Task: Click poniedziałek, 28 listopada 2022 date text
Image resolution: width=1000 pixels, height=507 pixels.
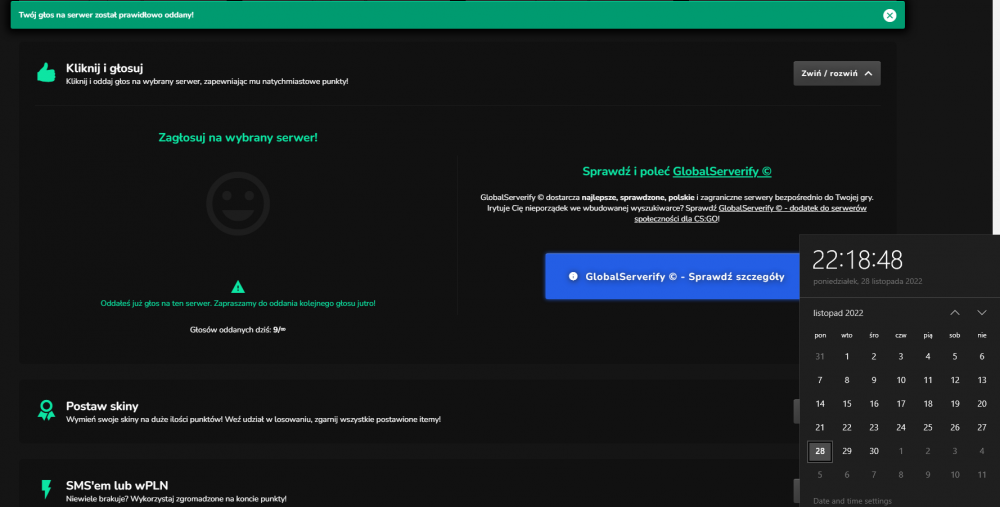Action: pyautogui.click(x=867, y=281)
